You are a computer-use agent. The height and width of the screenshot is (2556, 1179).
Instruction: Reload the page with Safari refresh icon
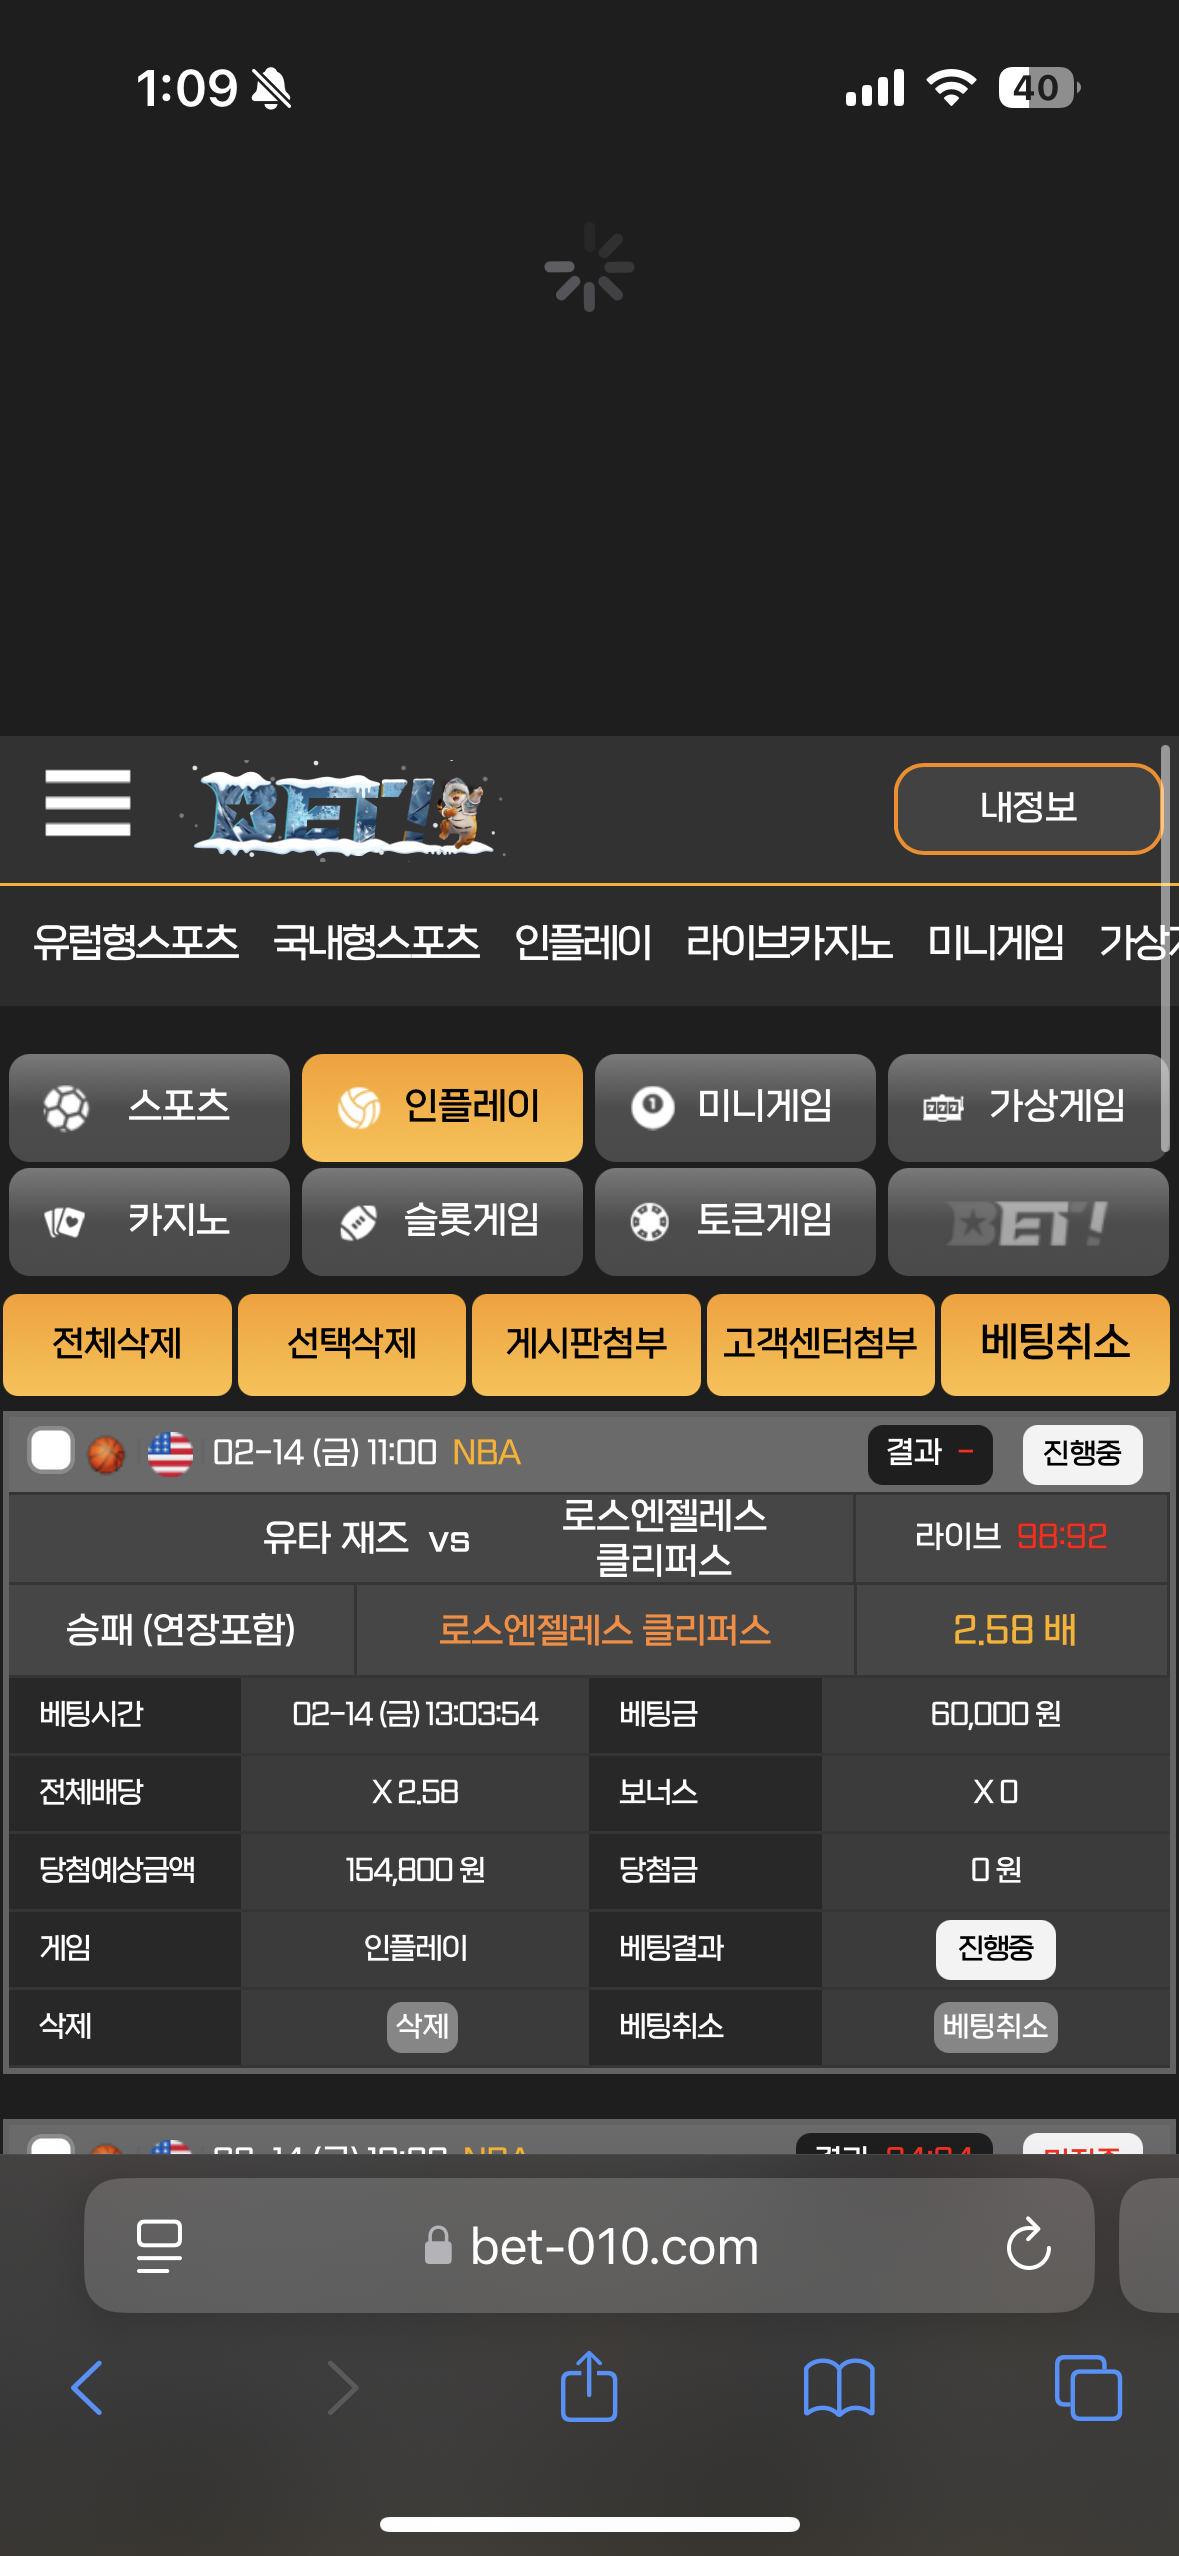[1028, 2246]
